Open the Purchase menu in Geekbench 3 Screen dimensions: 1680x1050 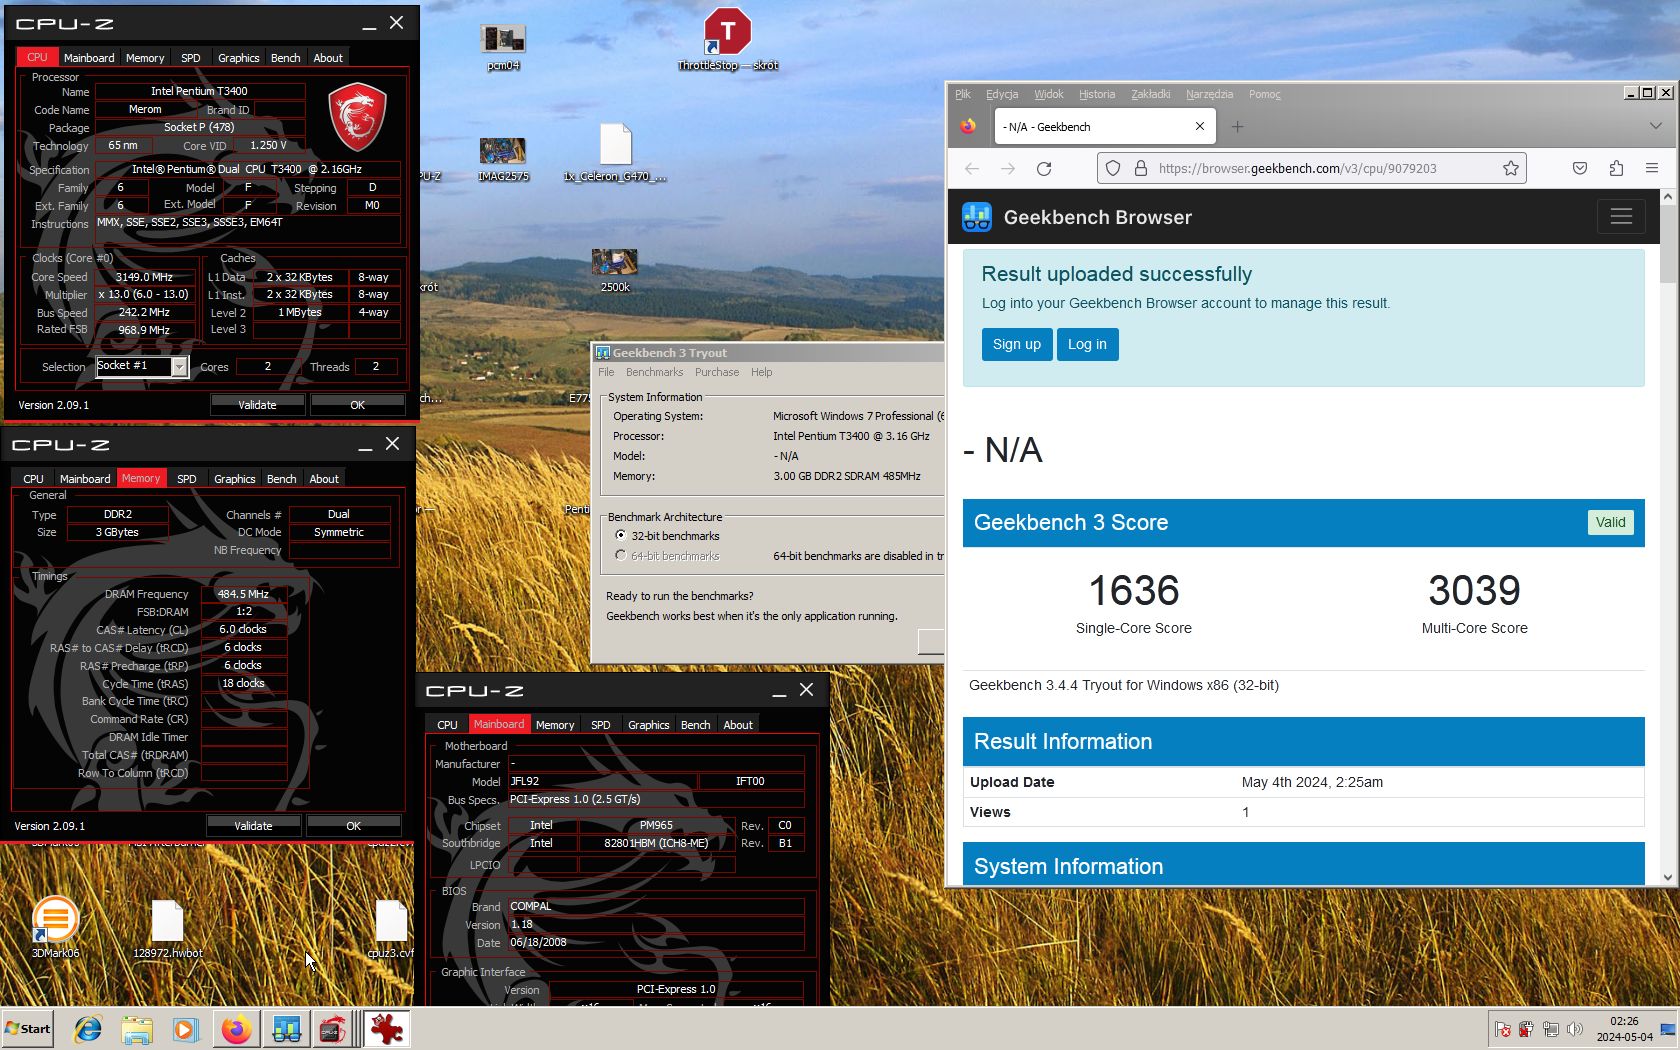717,372
